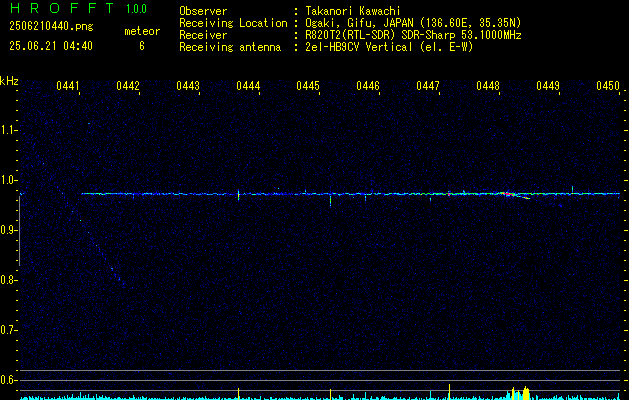Viewport: 629px width, 400px height.
Task: Click the Receiver label
Action: click(203, 35)
